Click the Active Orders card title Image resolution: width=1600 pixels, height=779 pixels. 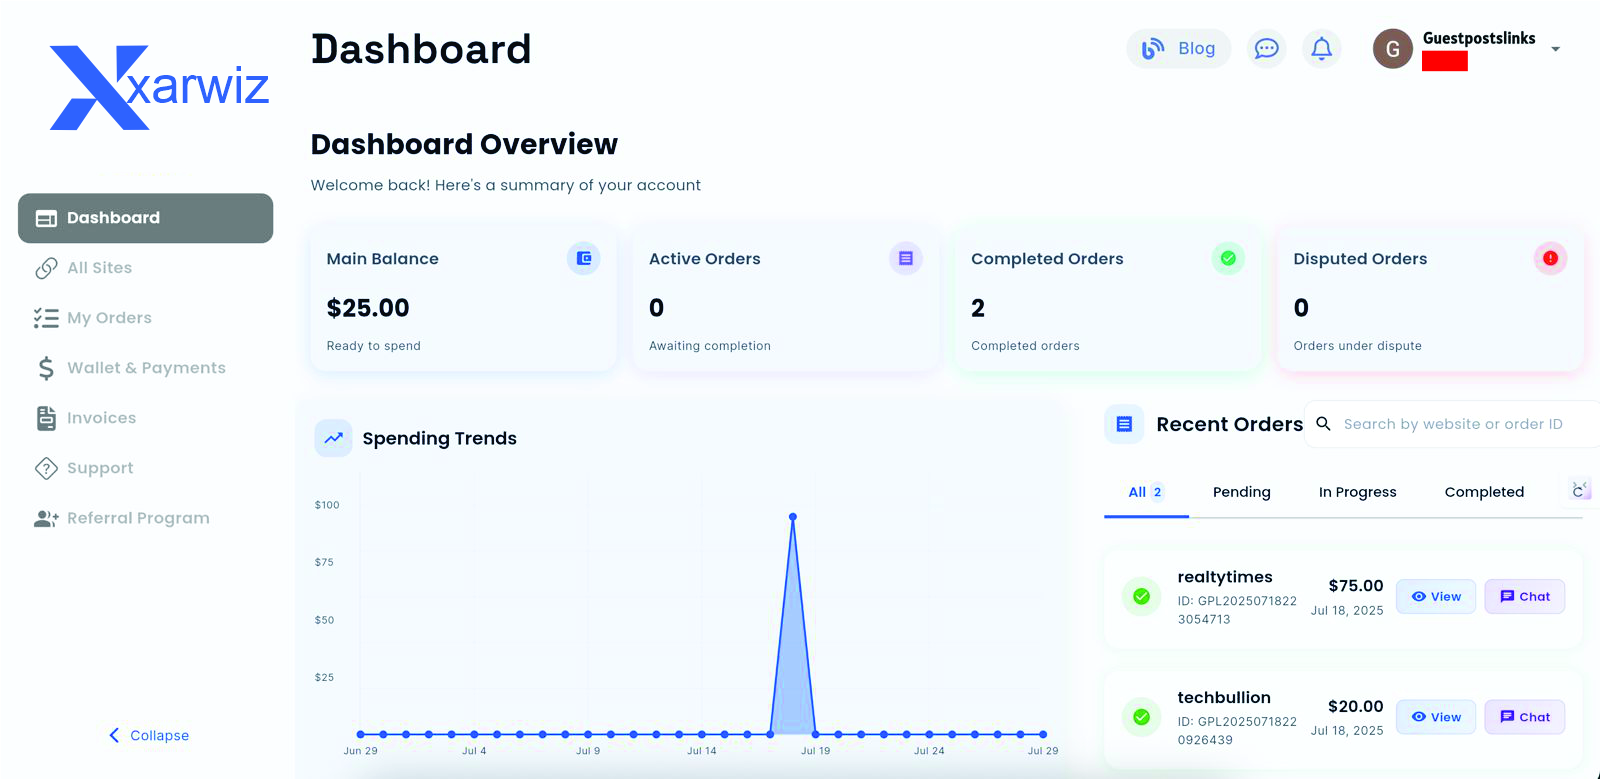tap(705, 259)
